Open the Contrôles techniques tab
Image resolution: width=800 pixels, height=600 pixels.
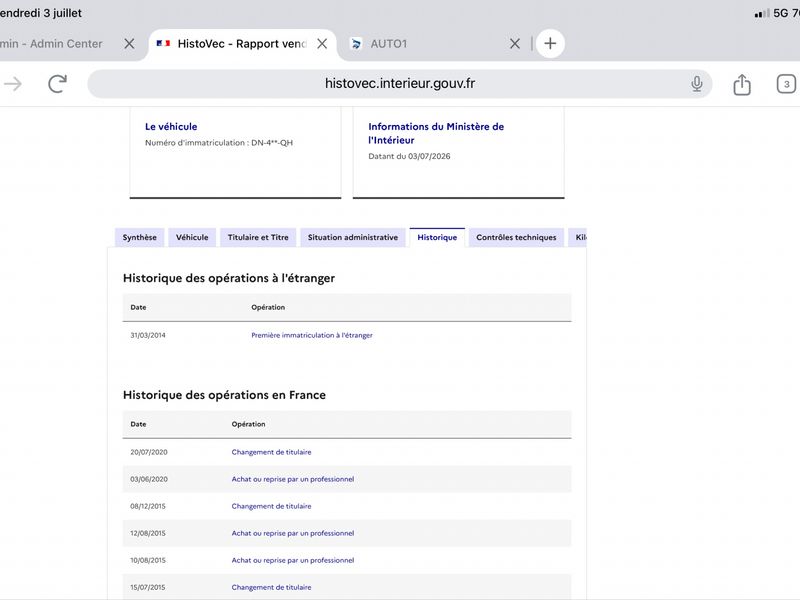pos(516,237)
